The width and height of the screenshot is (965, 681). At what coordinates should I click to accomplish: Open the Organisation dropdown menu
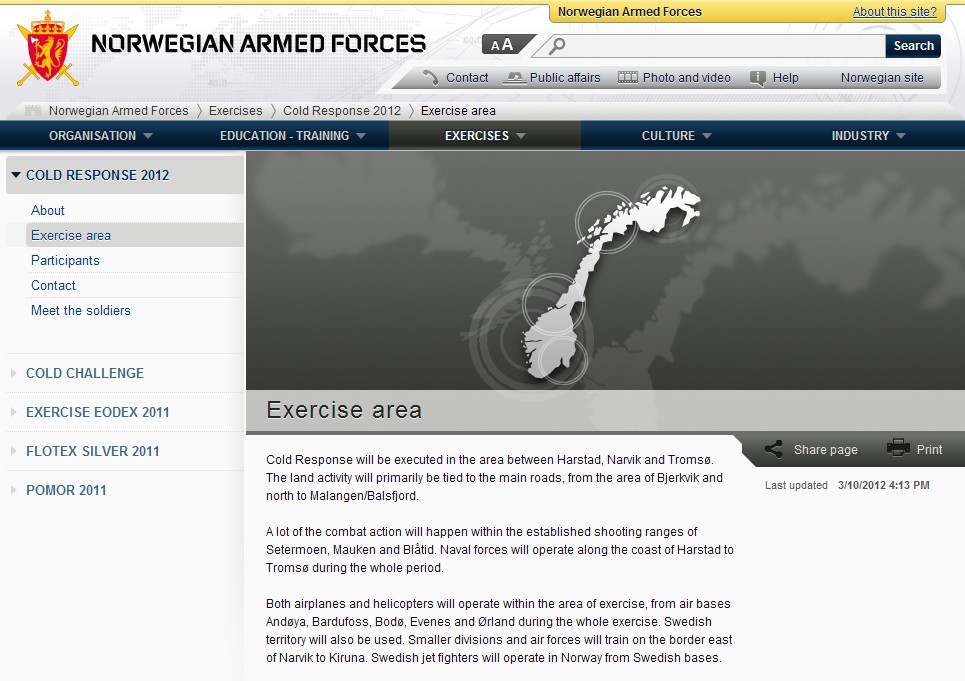pos(101,136)
